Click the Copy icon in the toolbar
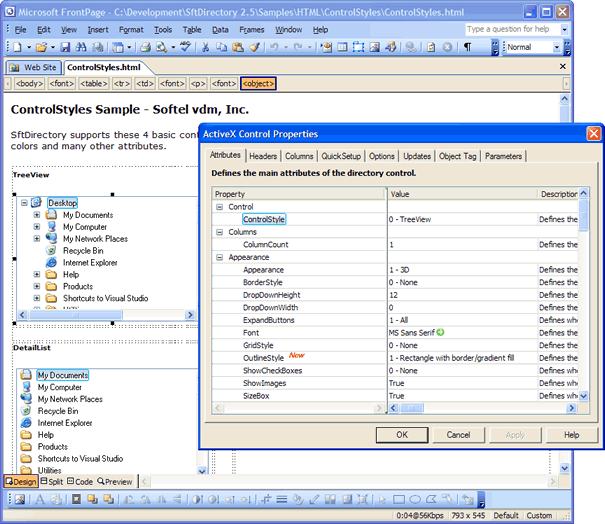The width and height of the screenshot is (605, 524). (x=221, y=47)
